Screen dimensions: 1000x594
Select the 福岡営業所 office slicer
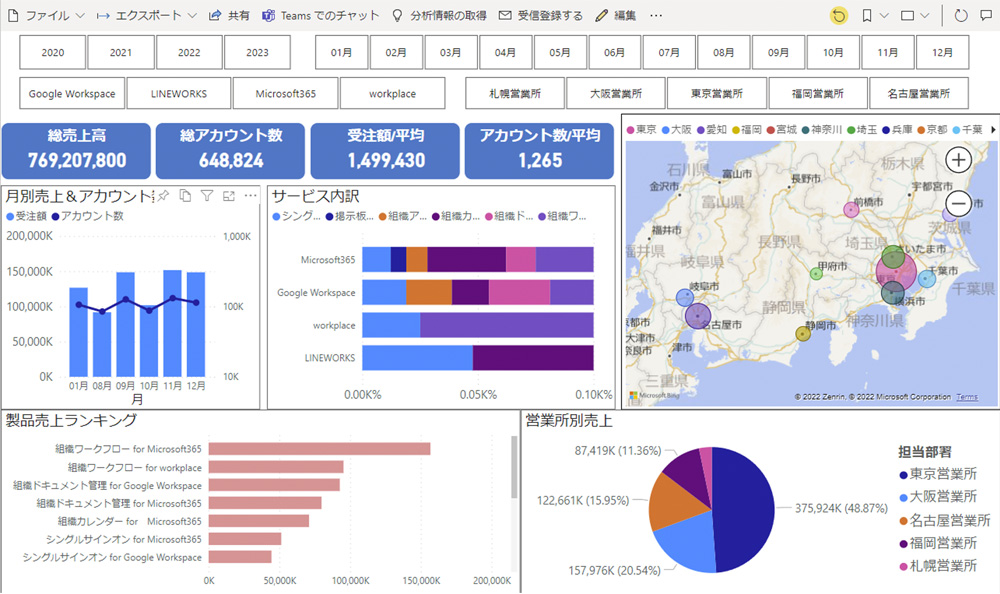(x=818, y=94)
